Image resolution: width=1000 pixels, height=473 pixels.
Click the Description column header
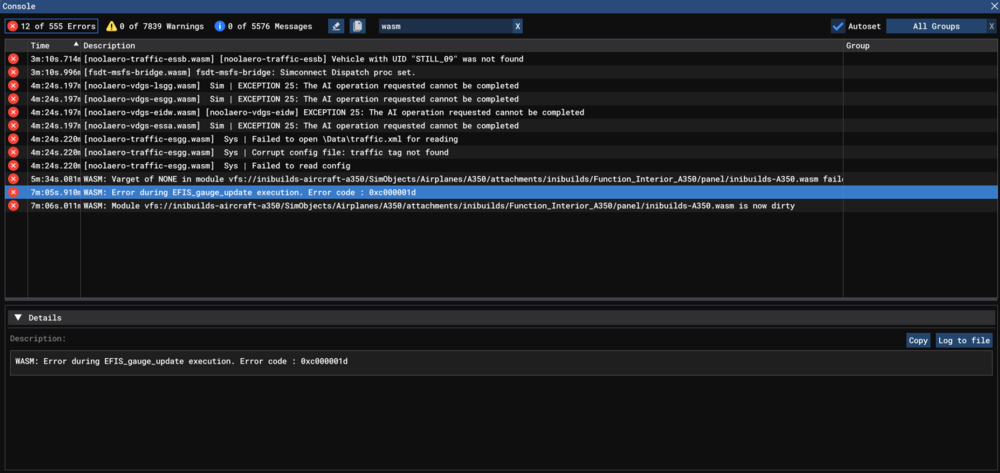109,46
